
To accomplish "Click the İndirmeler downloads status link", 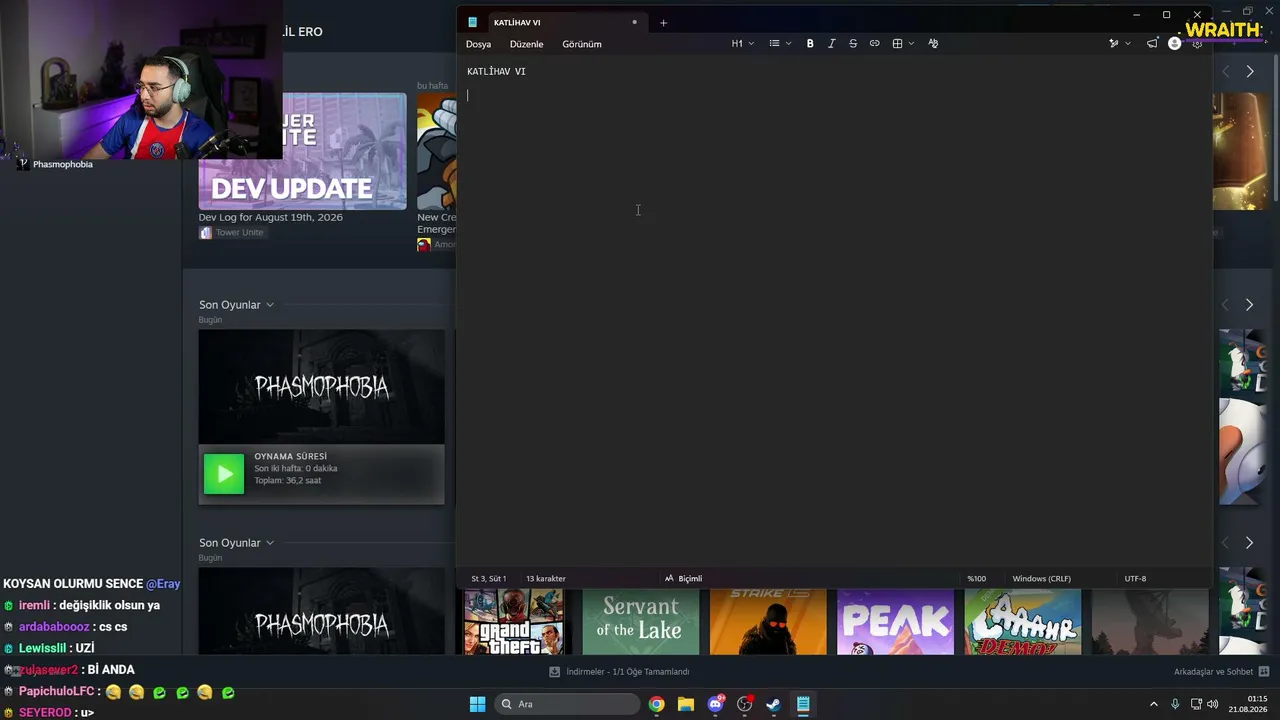I will [x=628, y=672].
